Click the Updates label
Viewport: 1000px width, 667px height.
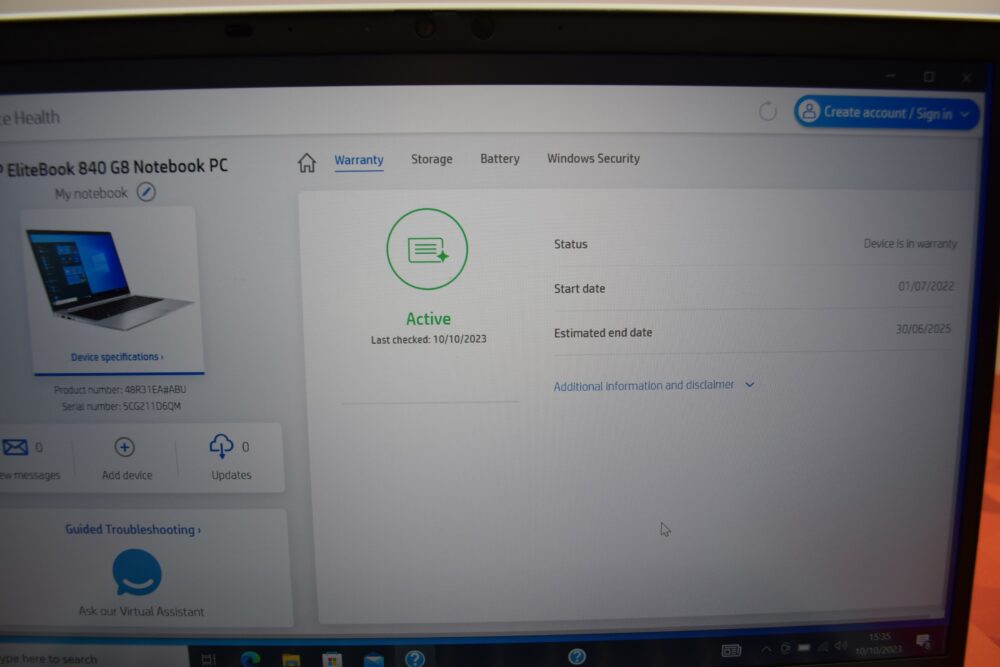click(231, 475)
